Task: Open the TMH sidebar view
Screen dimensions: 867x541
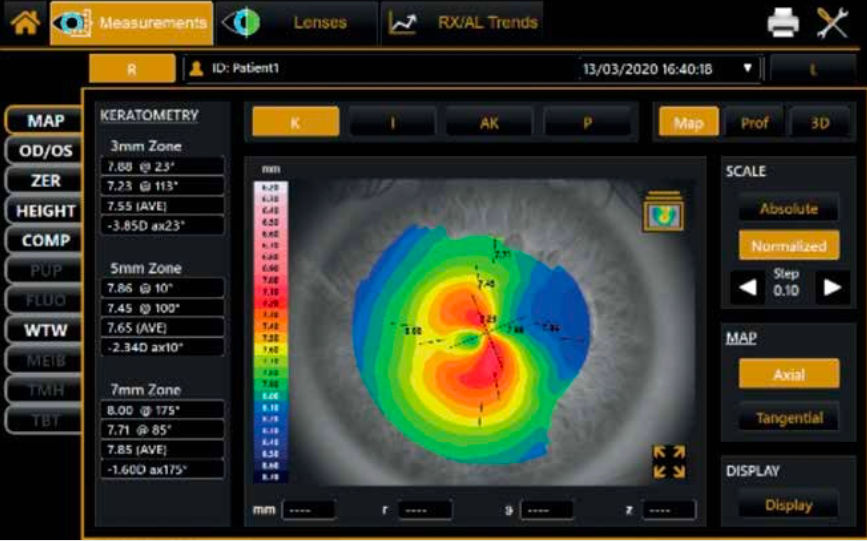Action: pyautogui.click(x=44, y=391)
